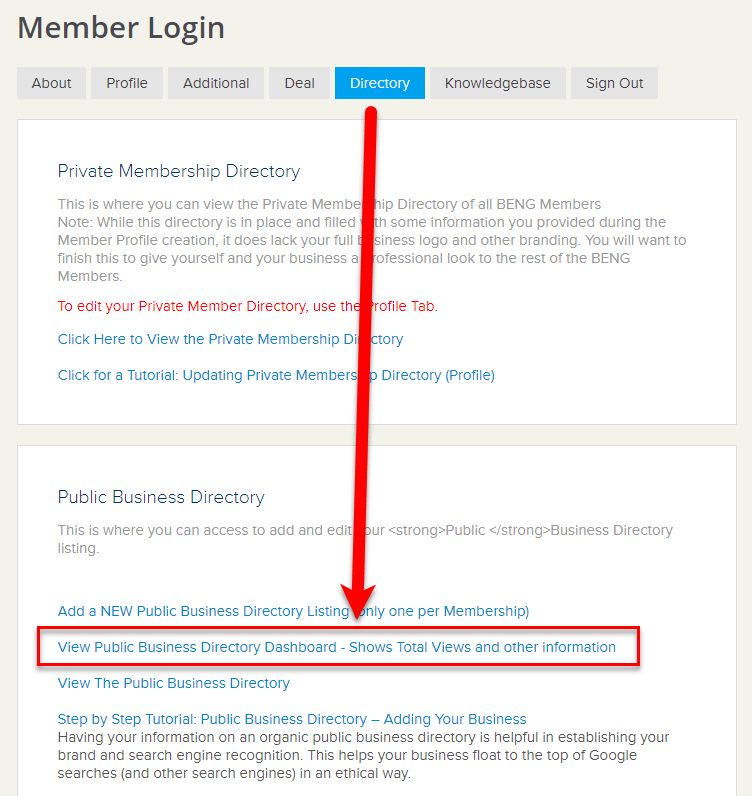Click the Private Membership Directory section heading

coord(179,171)
